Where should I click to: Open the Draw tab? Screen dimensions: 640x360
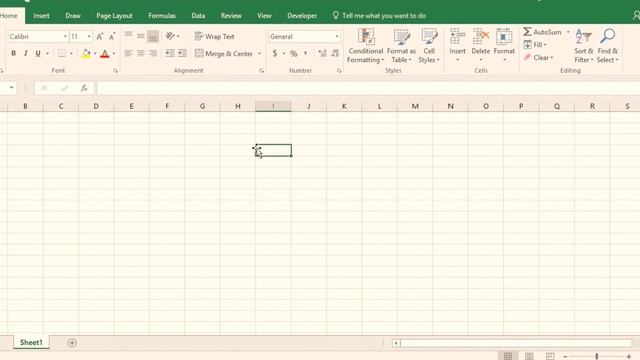[73, 16]
